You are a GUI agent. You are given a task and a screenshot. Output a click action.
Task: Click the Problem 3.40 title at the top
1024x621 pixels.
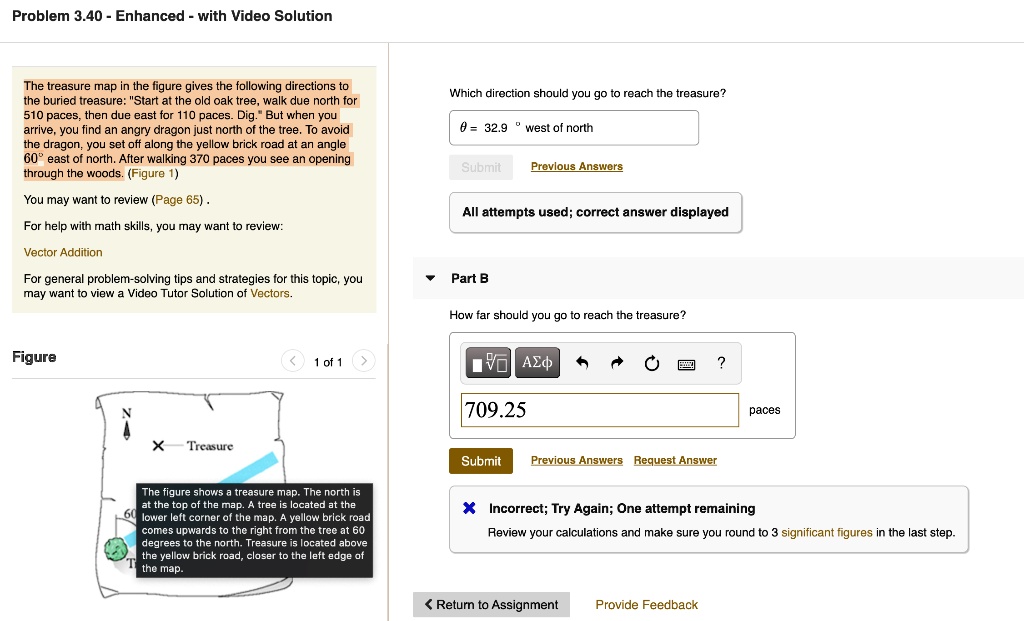point(171,16)
